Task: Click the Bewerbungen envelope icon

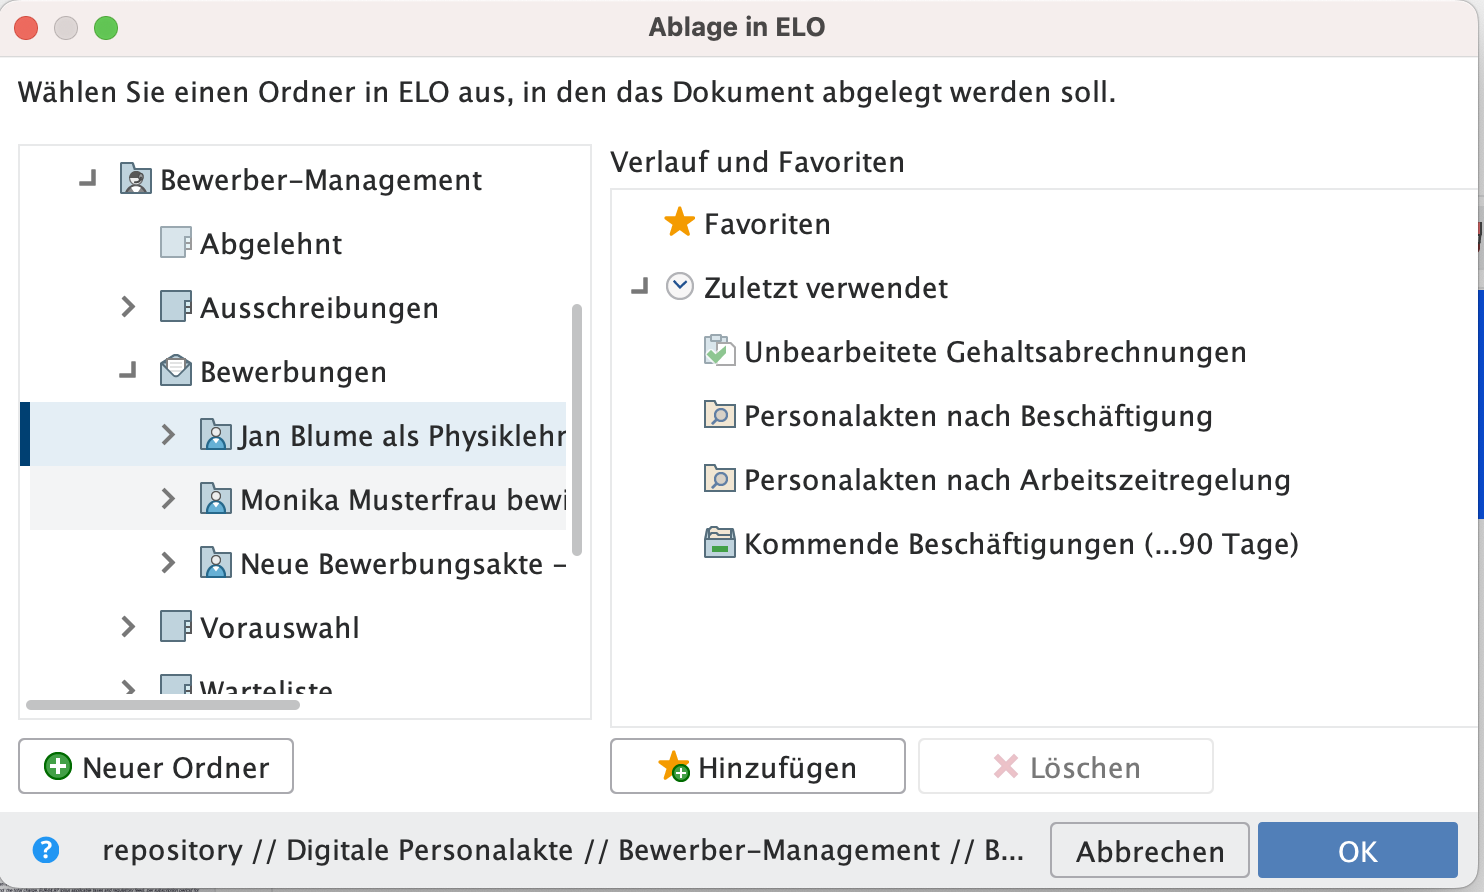Action: pyautogui.click(x=175, y=370)
